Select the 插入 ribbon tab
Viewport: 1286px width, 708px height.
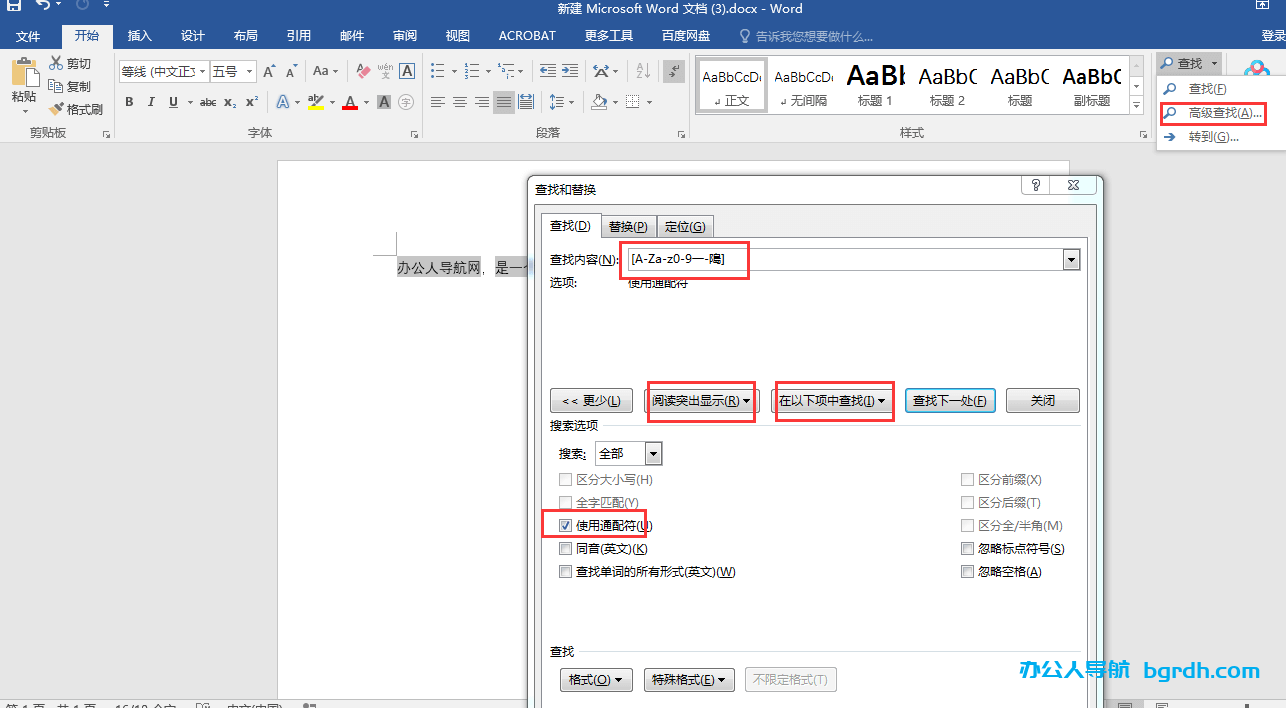coord(139,35)
